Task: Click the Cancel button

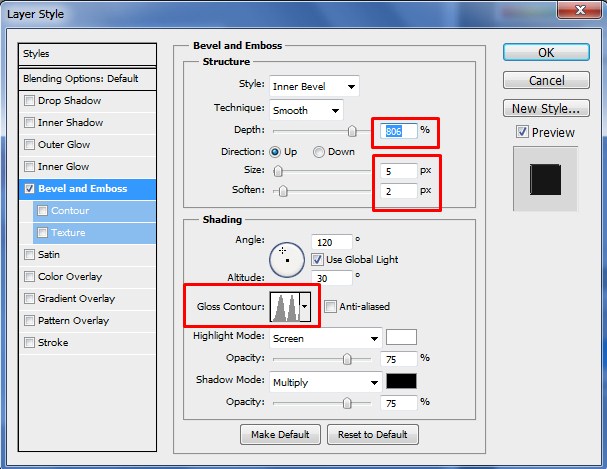Action: tap(546, 80)
